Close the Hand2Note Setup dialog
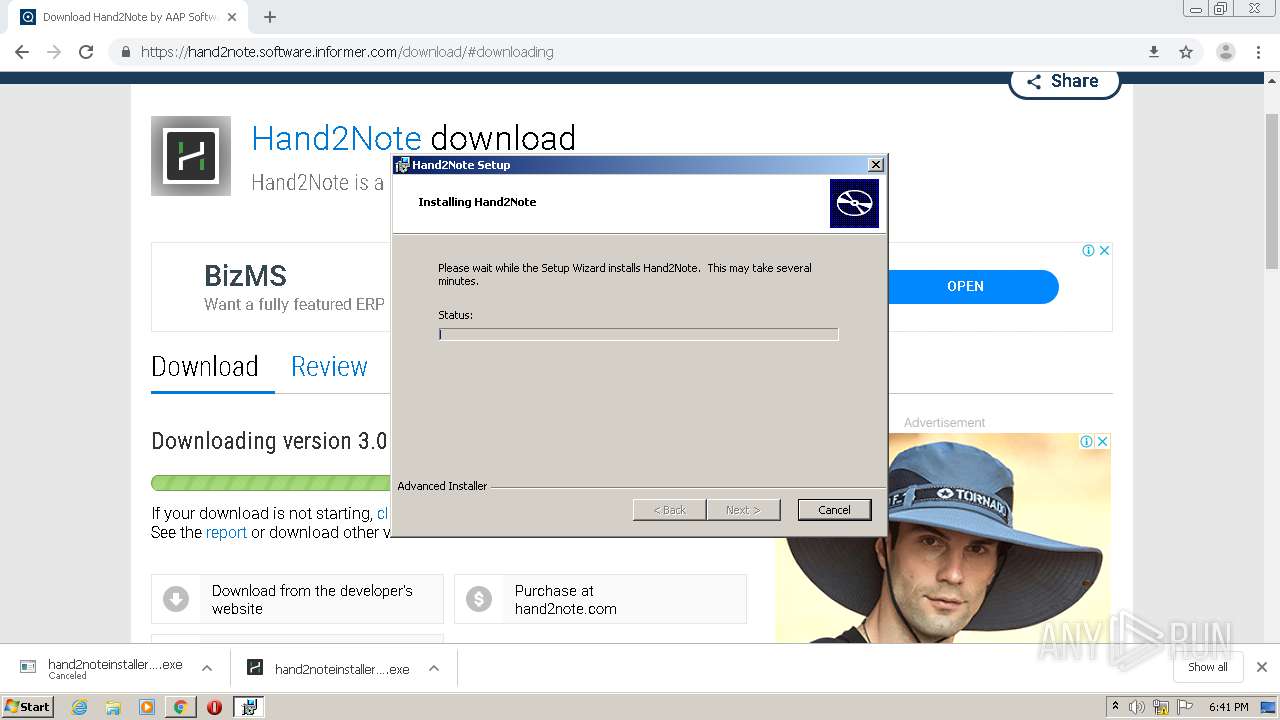Viewport: 1280px width, 720px height. click(876, 165)
